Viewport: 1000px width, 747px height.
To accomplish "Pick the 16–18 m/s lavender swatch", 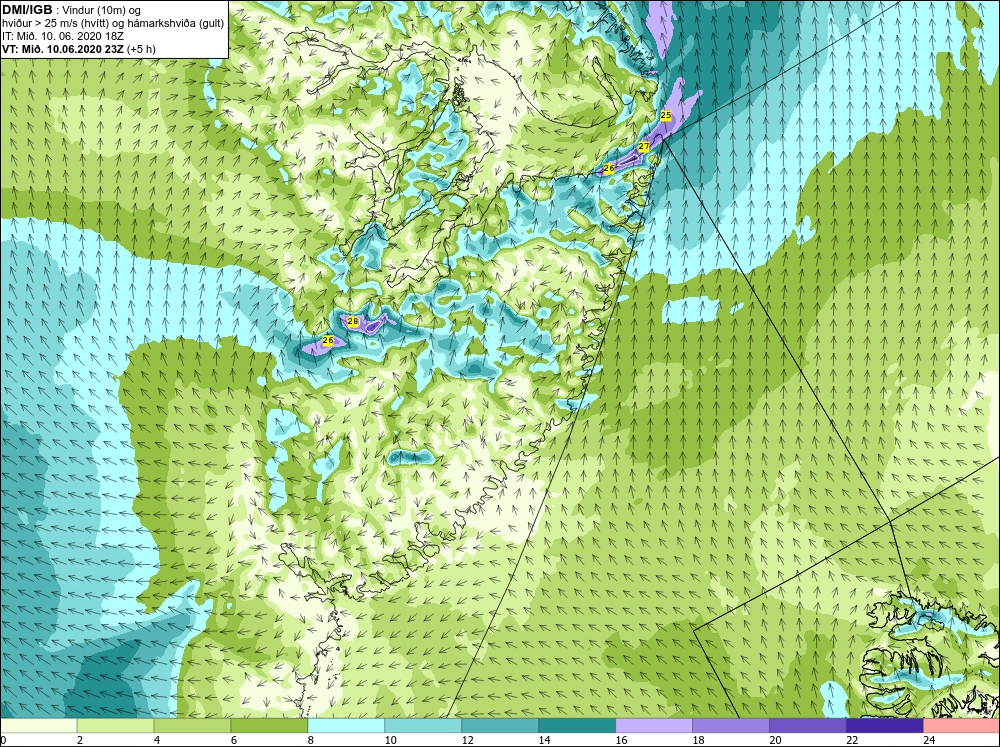I will [654, 725].
